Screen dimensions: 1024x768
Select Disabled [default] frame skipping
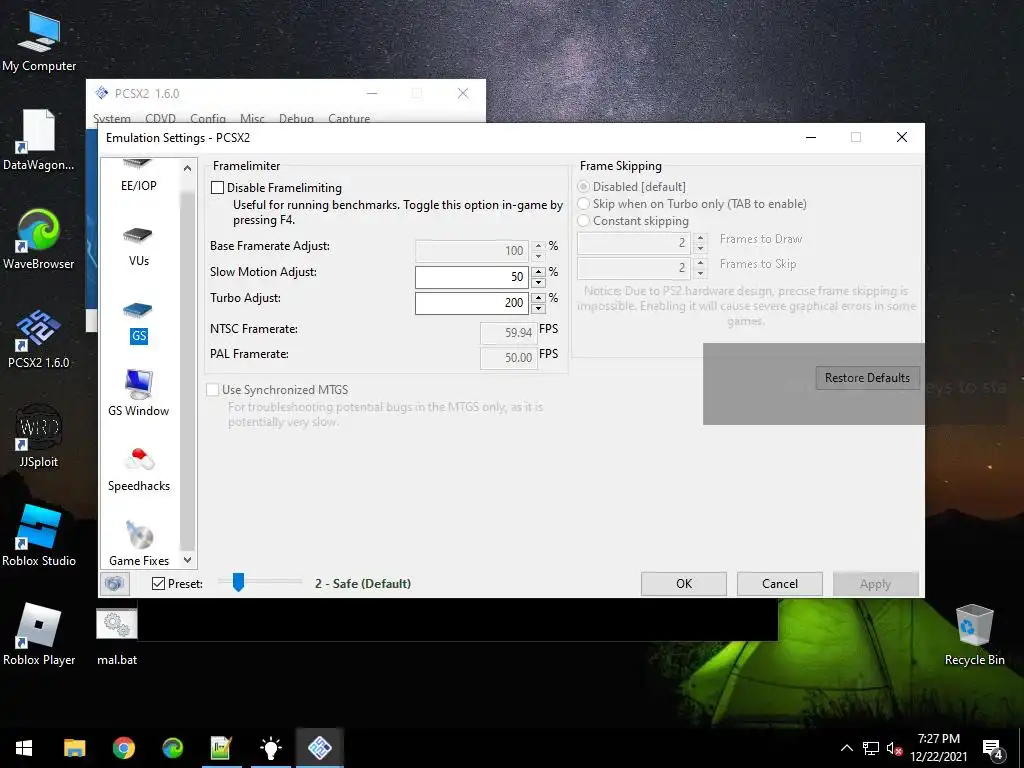coord(583,187)
